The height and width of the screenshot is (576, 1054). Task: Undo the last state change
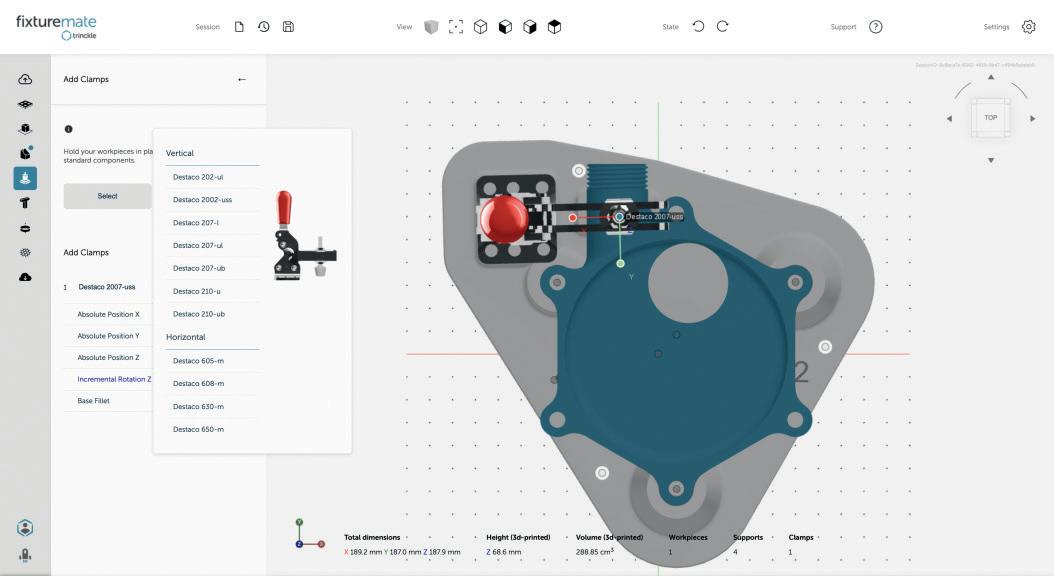click(x=698, y=26)
